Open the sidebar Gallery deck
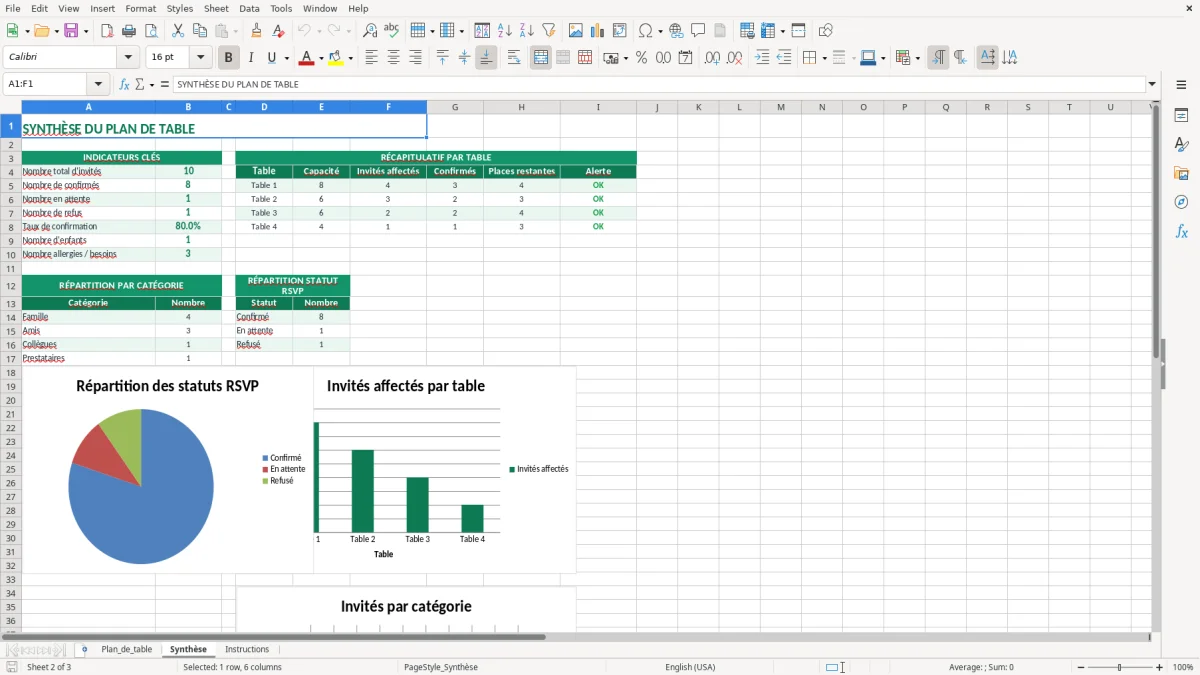Image resolution: width=1200 pixels, height=675 pixels. click(1181, 174)
